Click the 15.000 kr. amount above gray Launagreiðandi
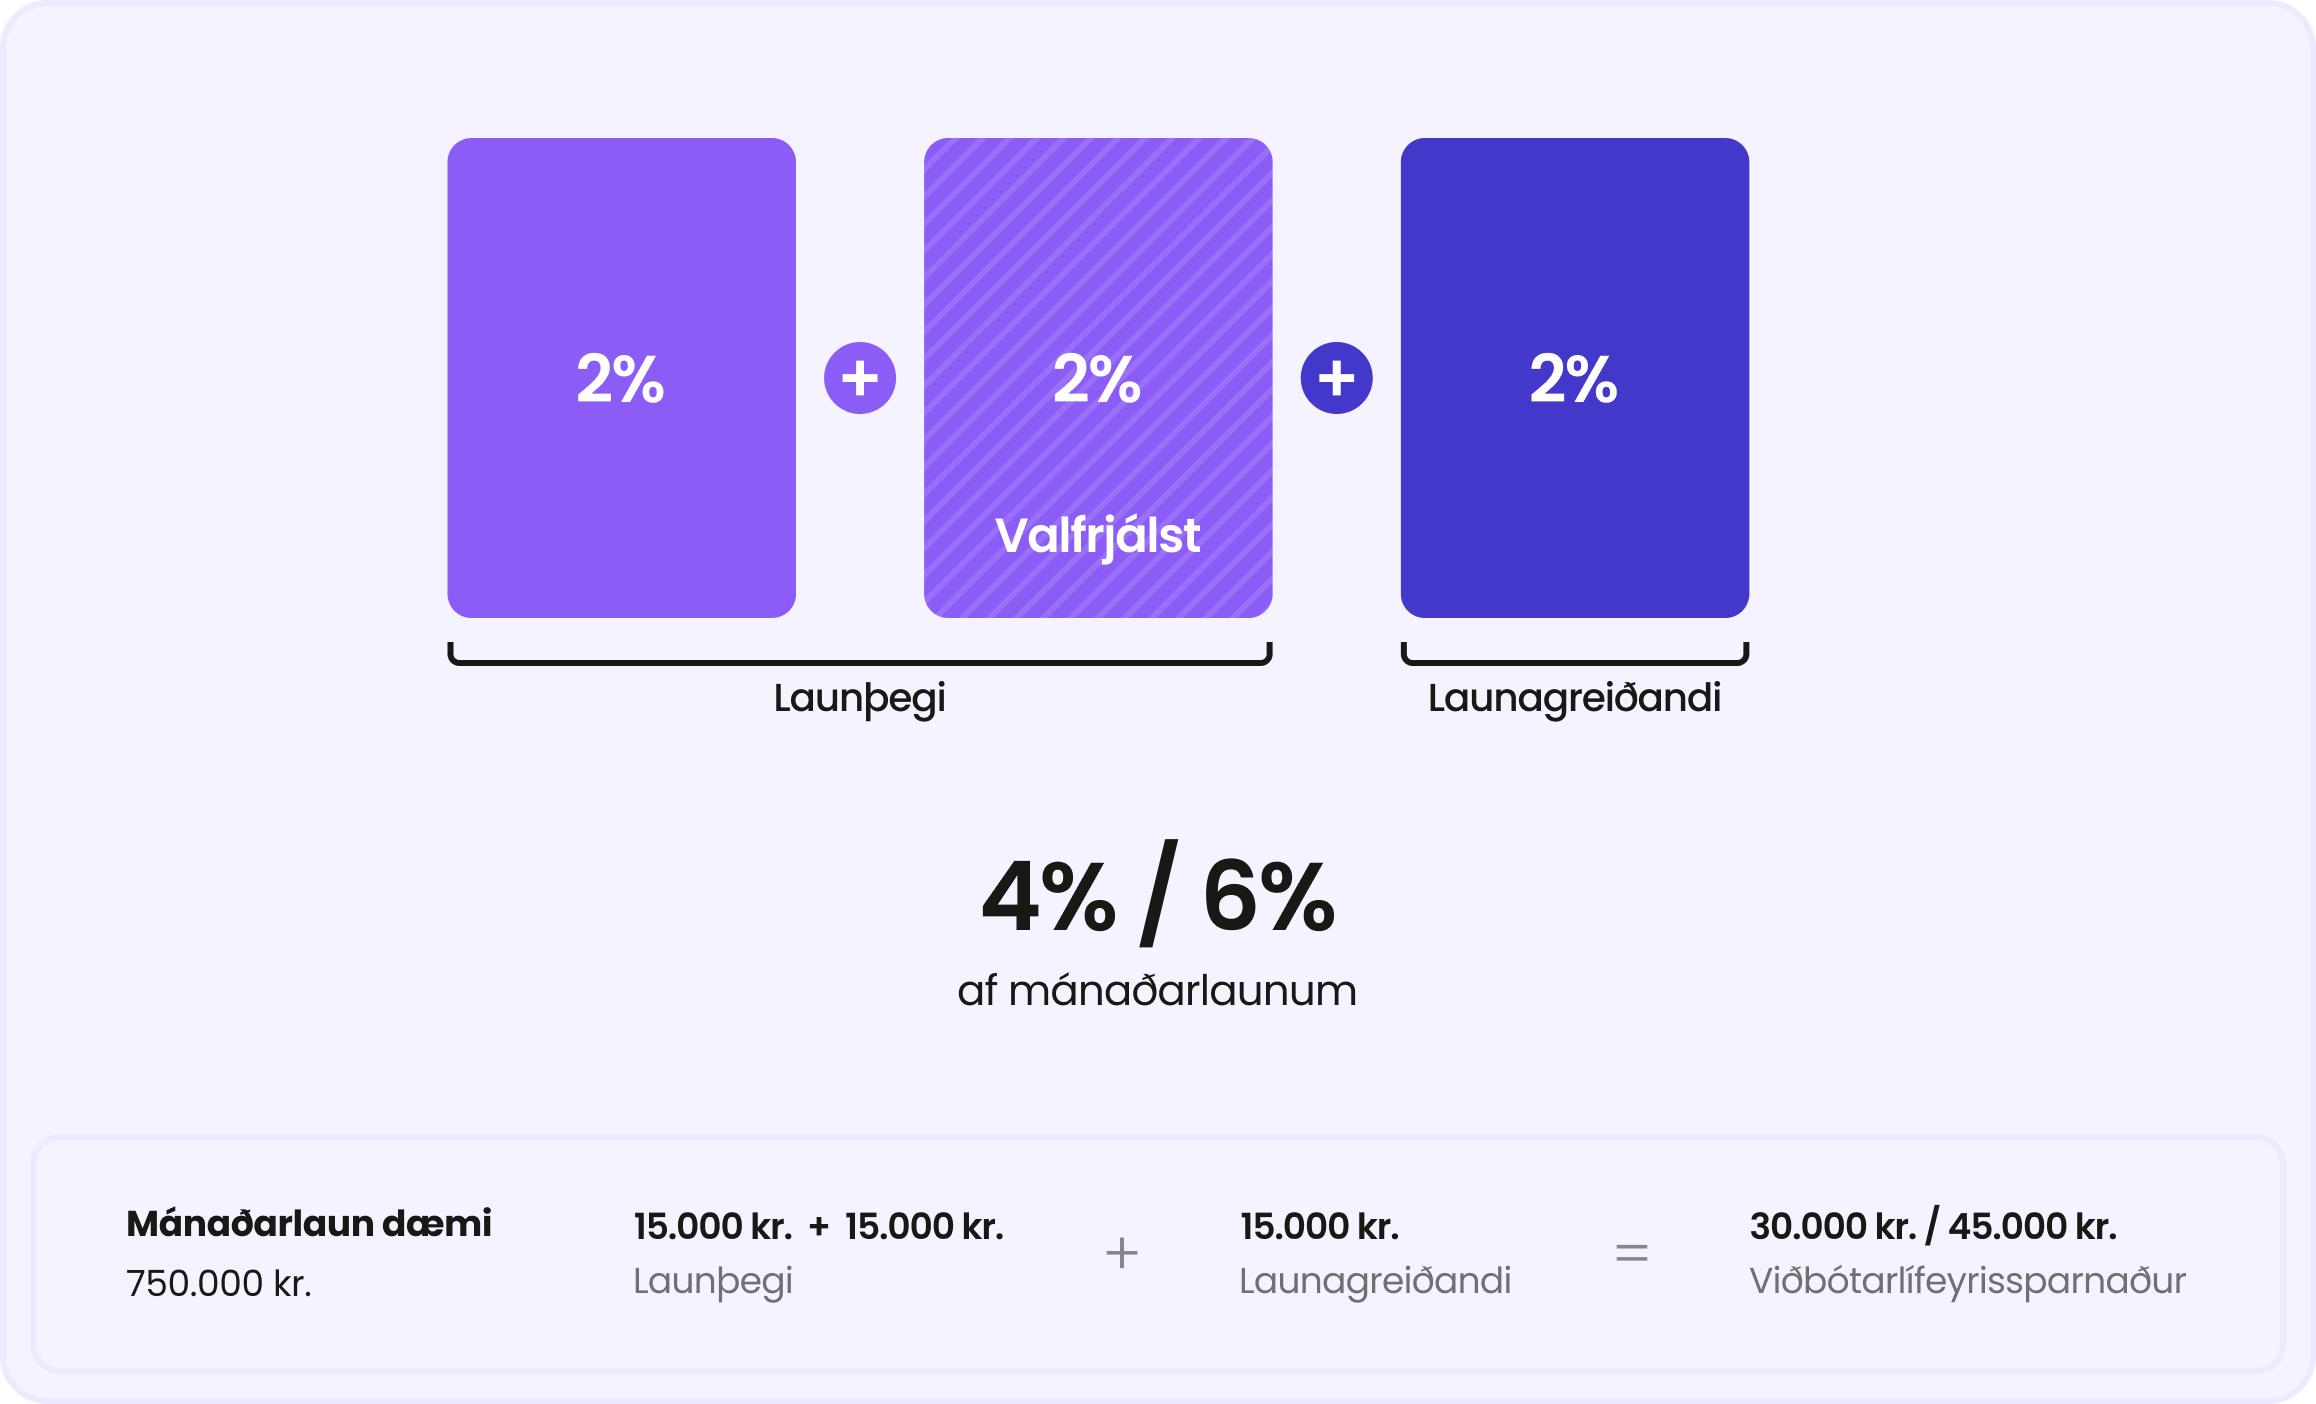 1319,1226
